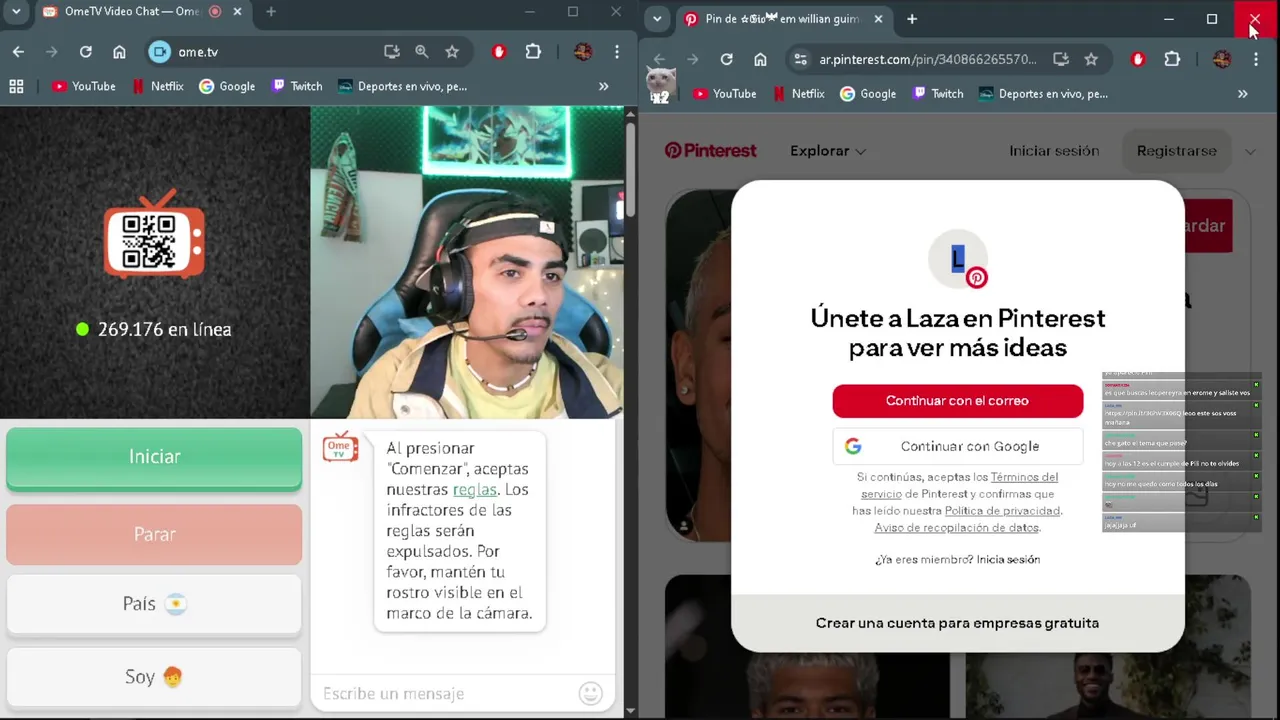Screen dimensions: 1280x720
Task: Expand the Explorar menu
Action: click(x=828, y=151)
